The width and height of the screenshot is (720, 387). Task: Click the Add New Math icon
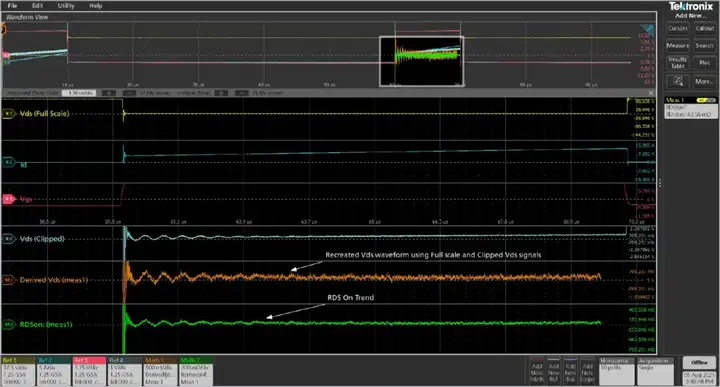(537, 371)
